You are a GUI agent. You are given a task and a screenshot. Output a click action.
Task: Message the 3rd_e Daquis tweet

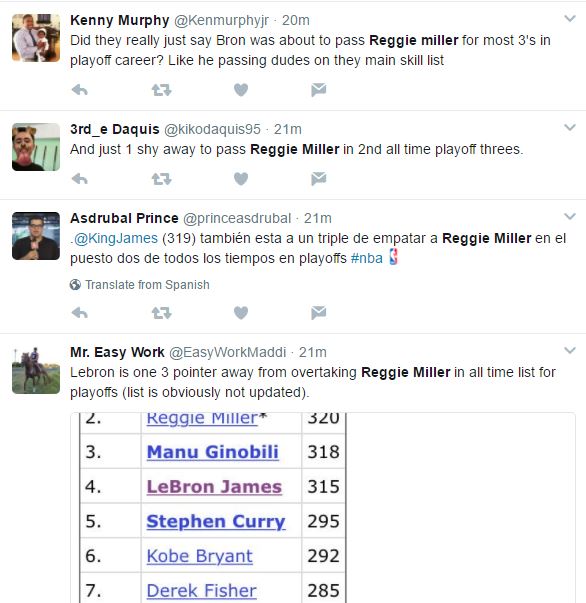coord(318,179)
